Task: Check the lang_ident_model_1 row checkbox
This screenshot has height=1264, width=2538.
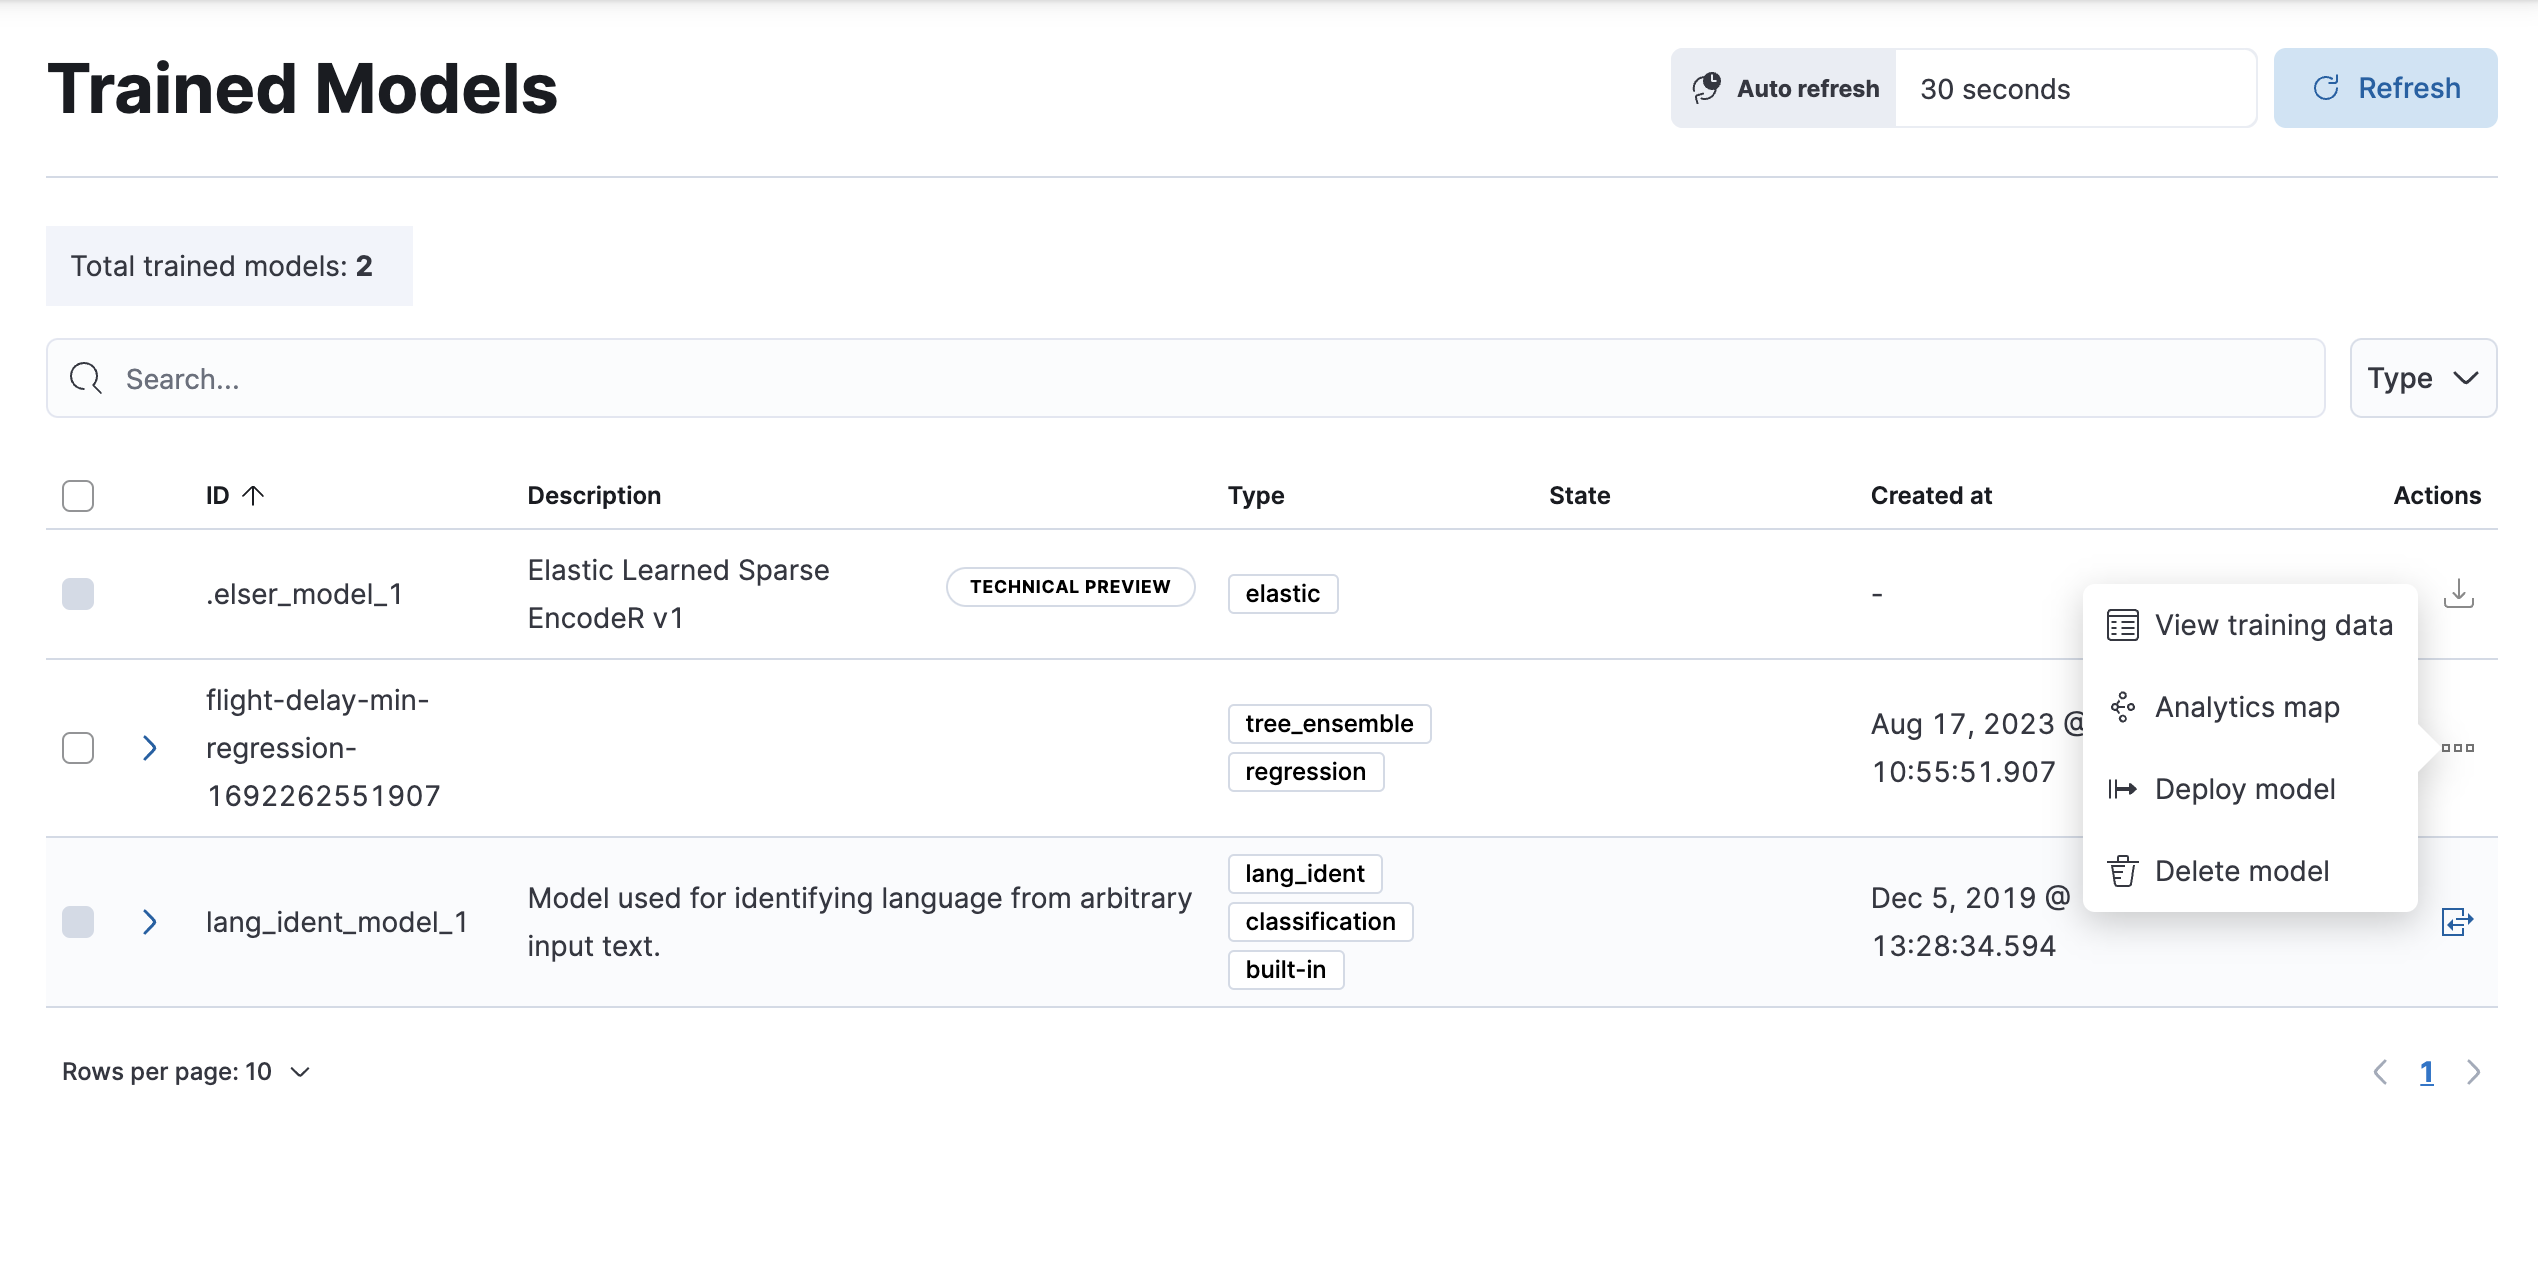Action: [x=77, y=922]
